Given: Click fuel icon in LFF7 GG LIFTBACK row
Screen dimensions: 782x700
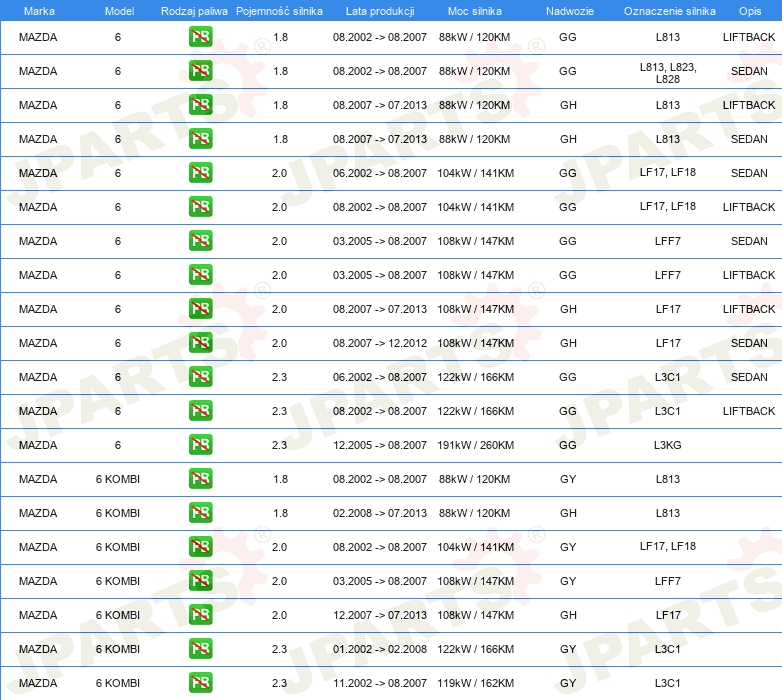Looking at the screenshot, I should point(200,275).
